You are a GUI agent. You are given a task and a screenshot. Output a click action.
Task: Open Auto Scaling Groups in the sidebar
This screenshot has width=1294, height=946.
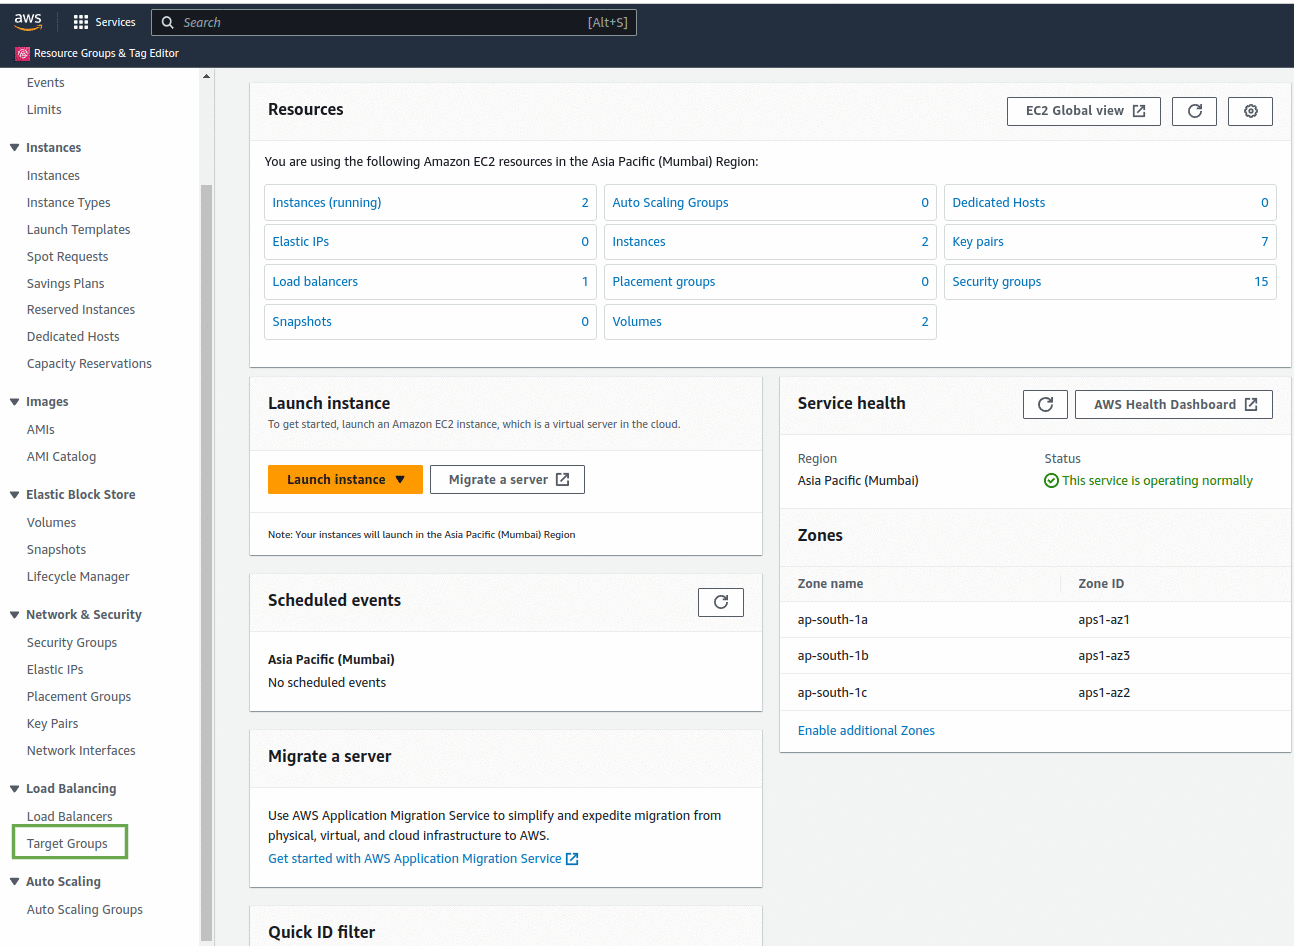tap(85, 909)
